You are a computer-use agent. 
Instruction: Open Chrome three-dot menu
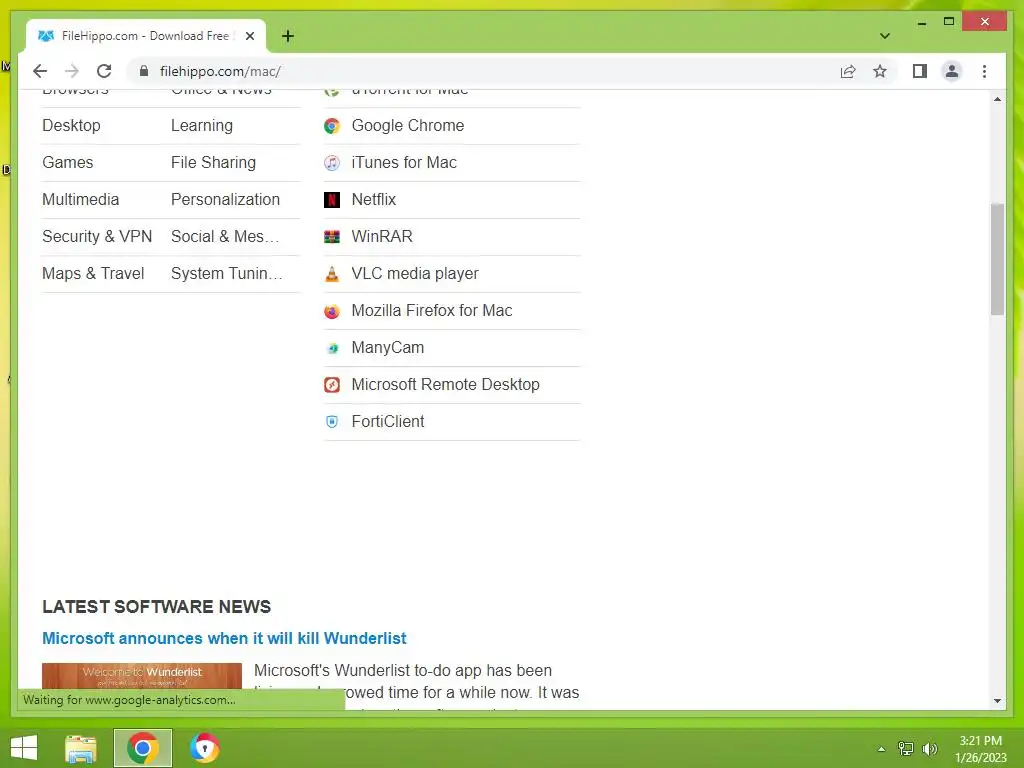984,71
